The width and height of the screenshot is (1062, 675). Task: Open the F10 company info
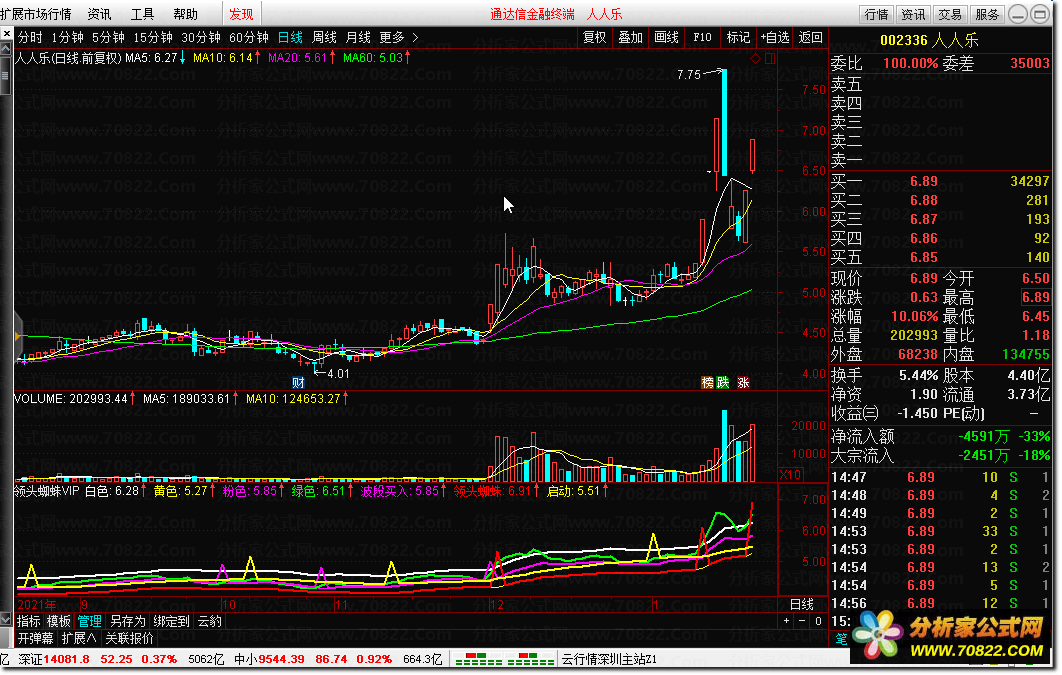point(702,37)
